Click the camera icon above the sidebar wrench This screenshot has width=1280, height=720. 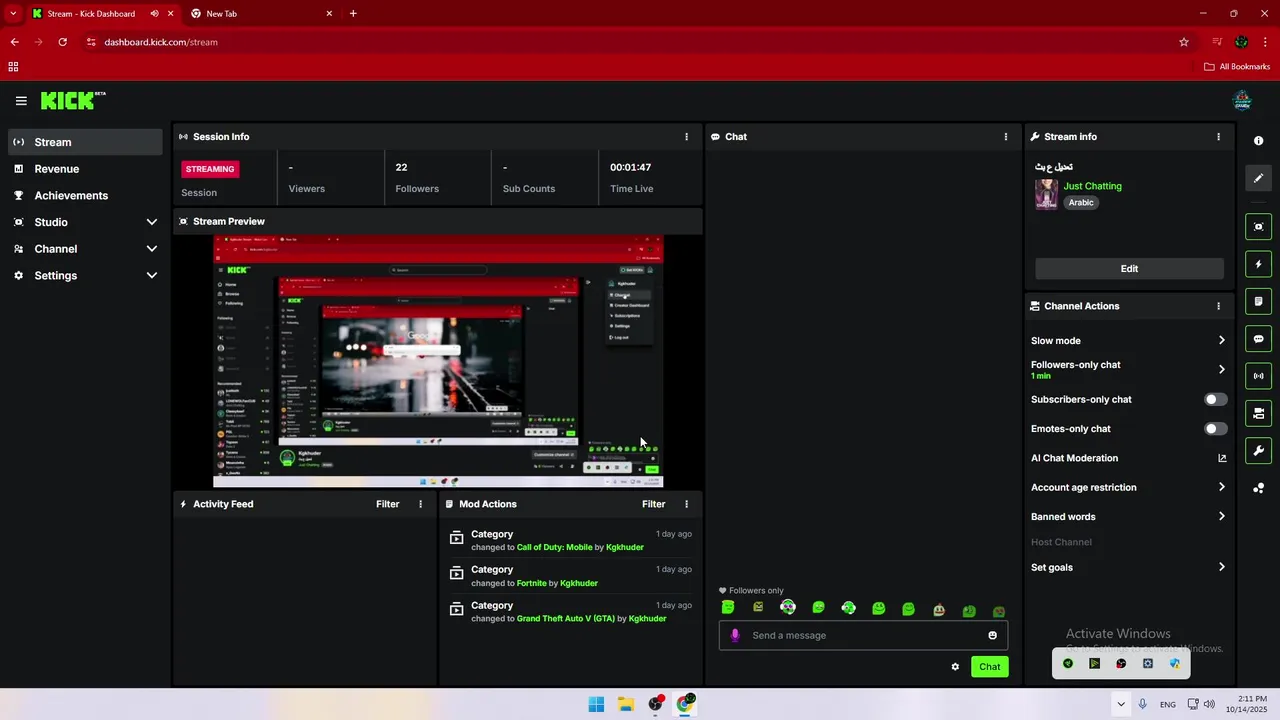[1259, 413]
